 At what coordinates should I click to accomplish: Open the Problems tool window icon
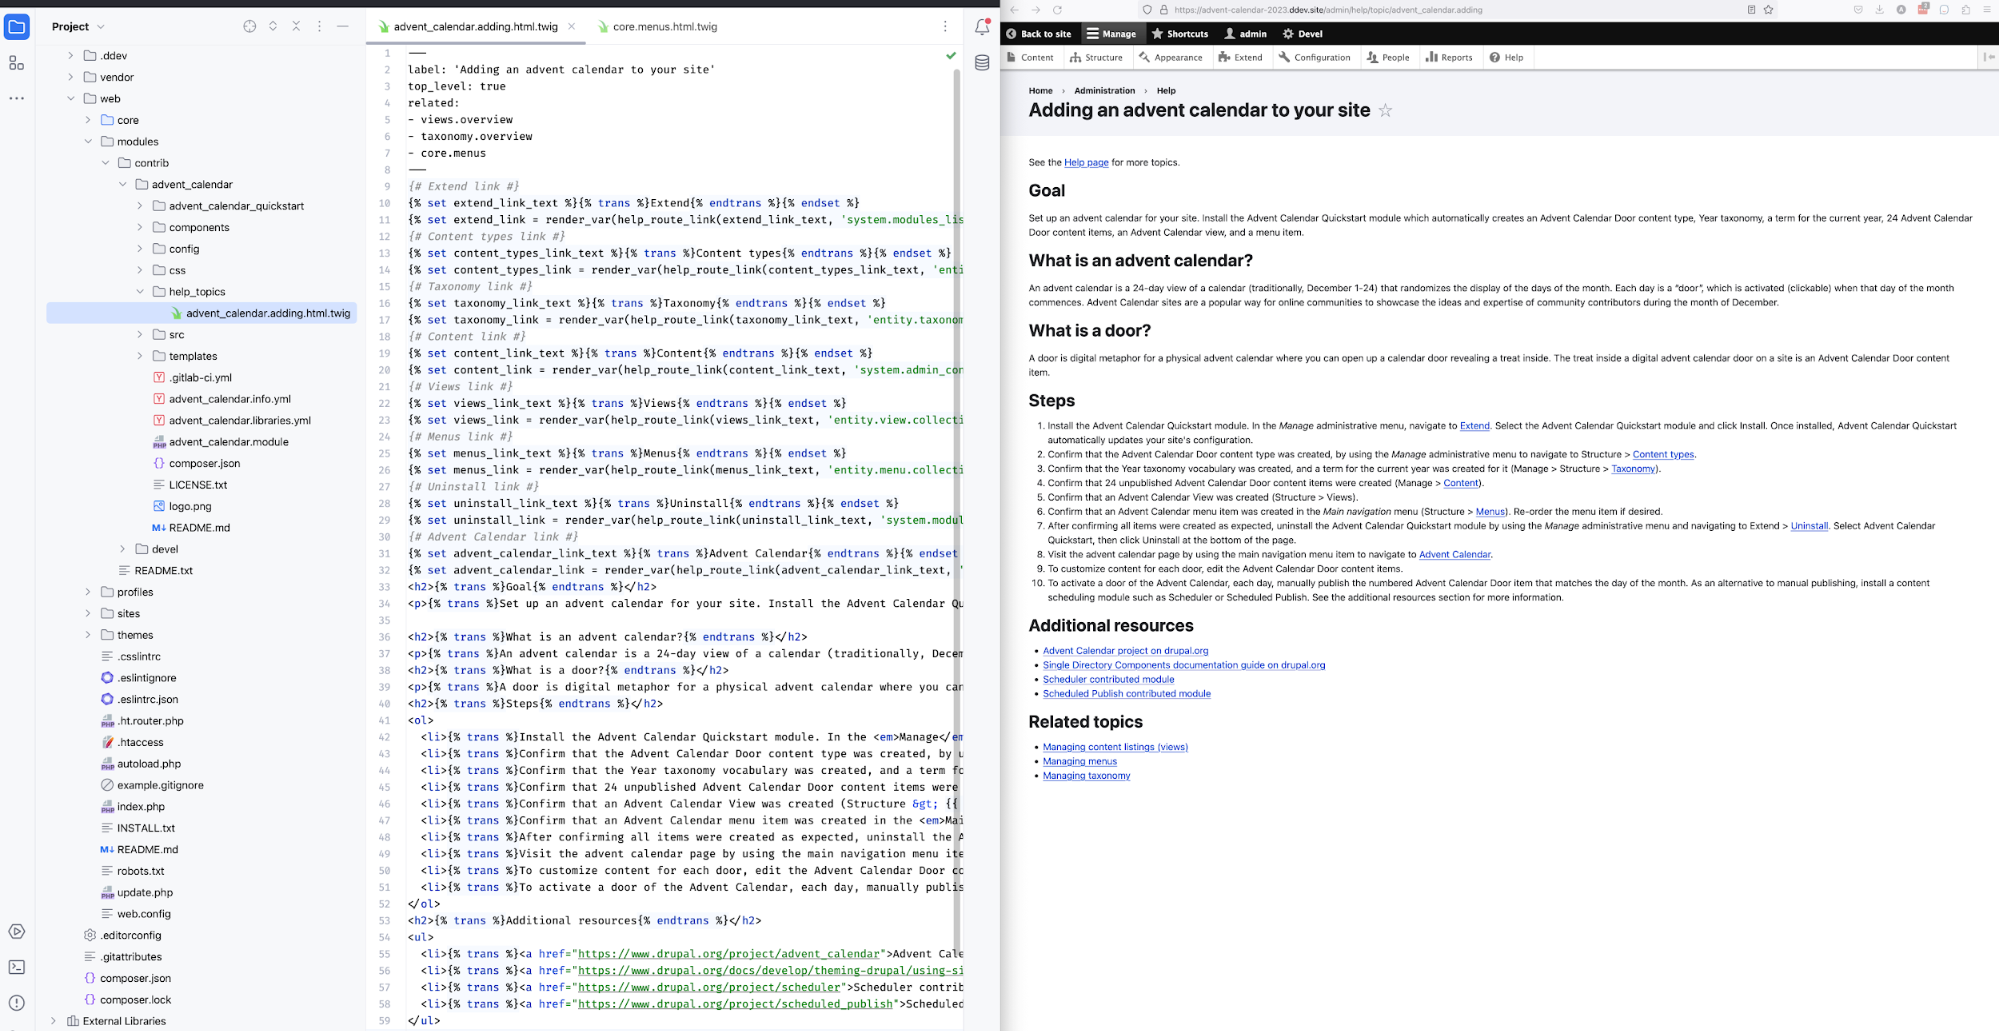[x=17, y=1003]
